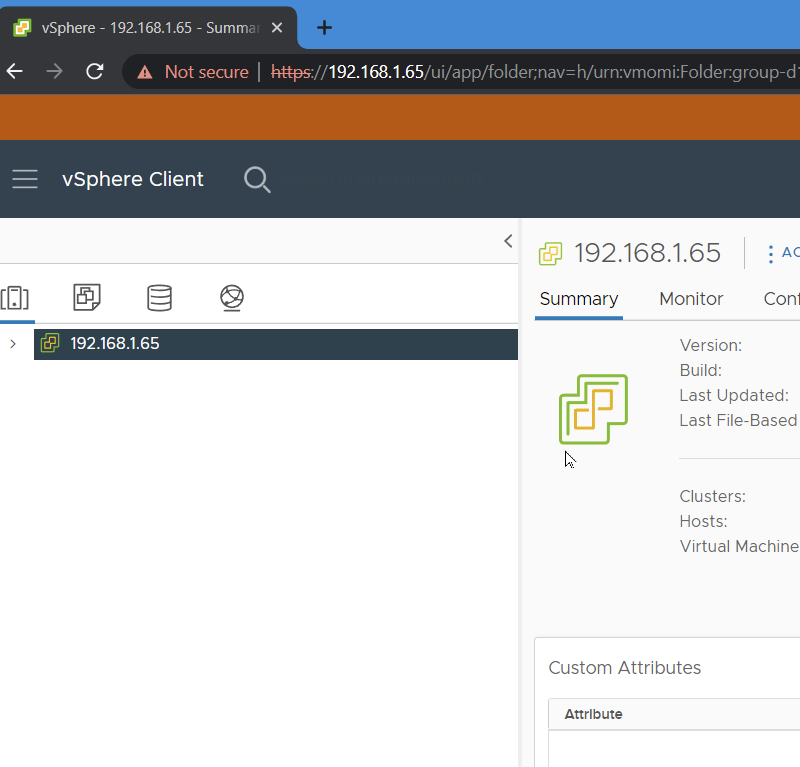Click the Last File-Based label
The width and height of the screenshot is (800, 767).
738,420
